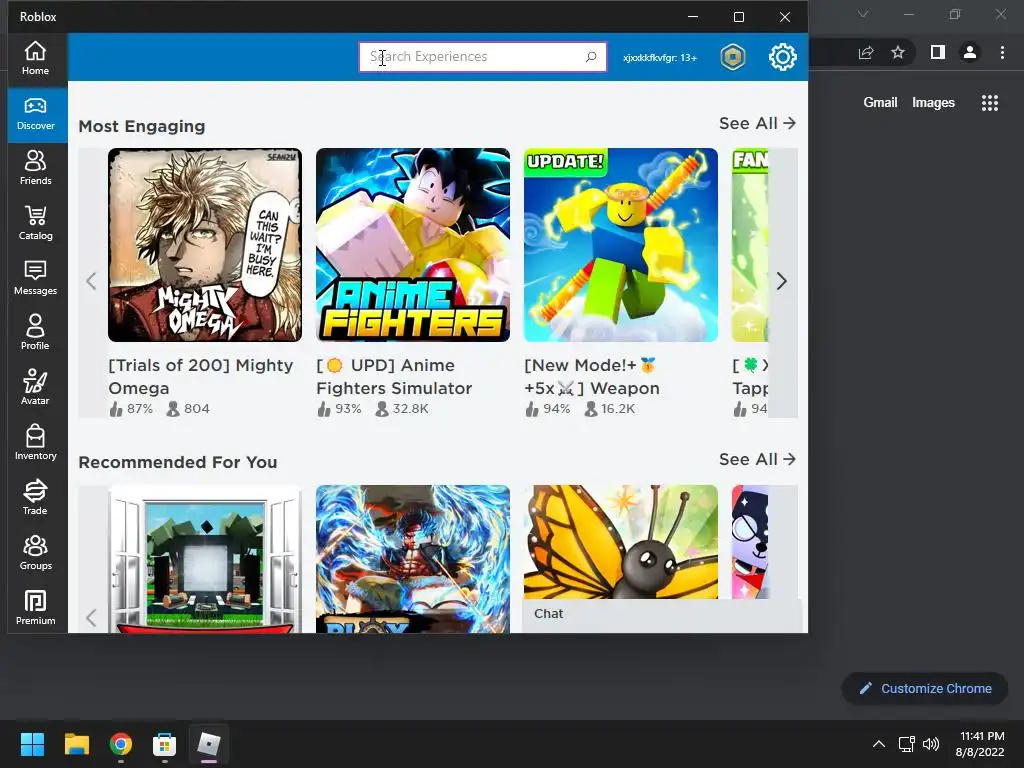1024x768 pixels.
Task: Open the butterfly game thumbnail
Action: pos(620,541)
